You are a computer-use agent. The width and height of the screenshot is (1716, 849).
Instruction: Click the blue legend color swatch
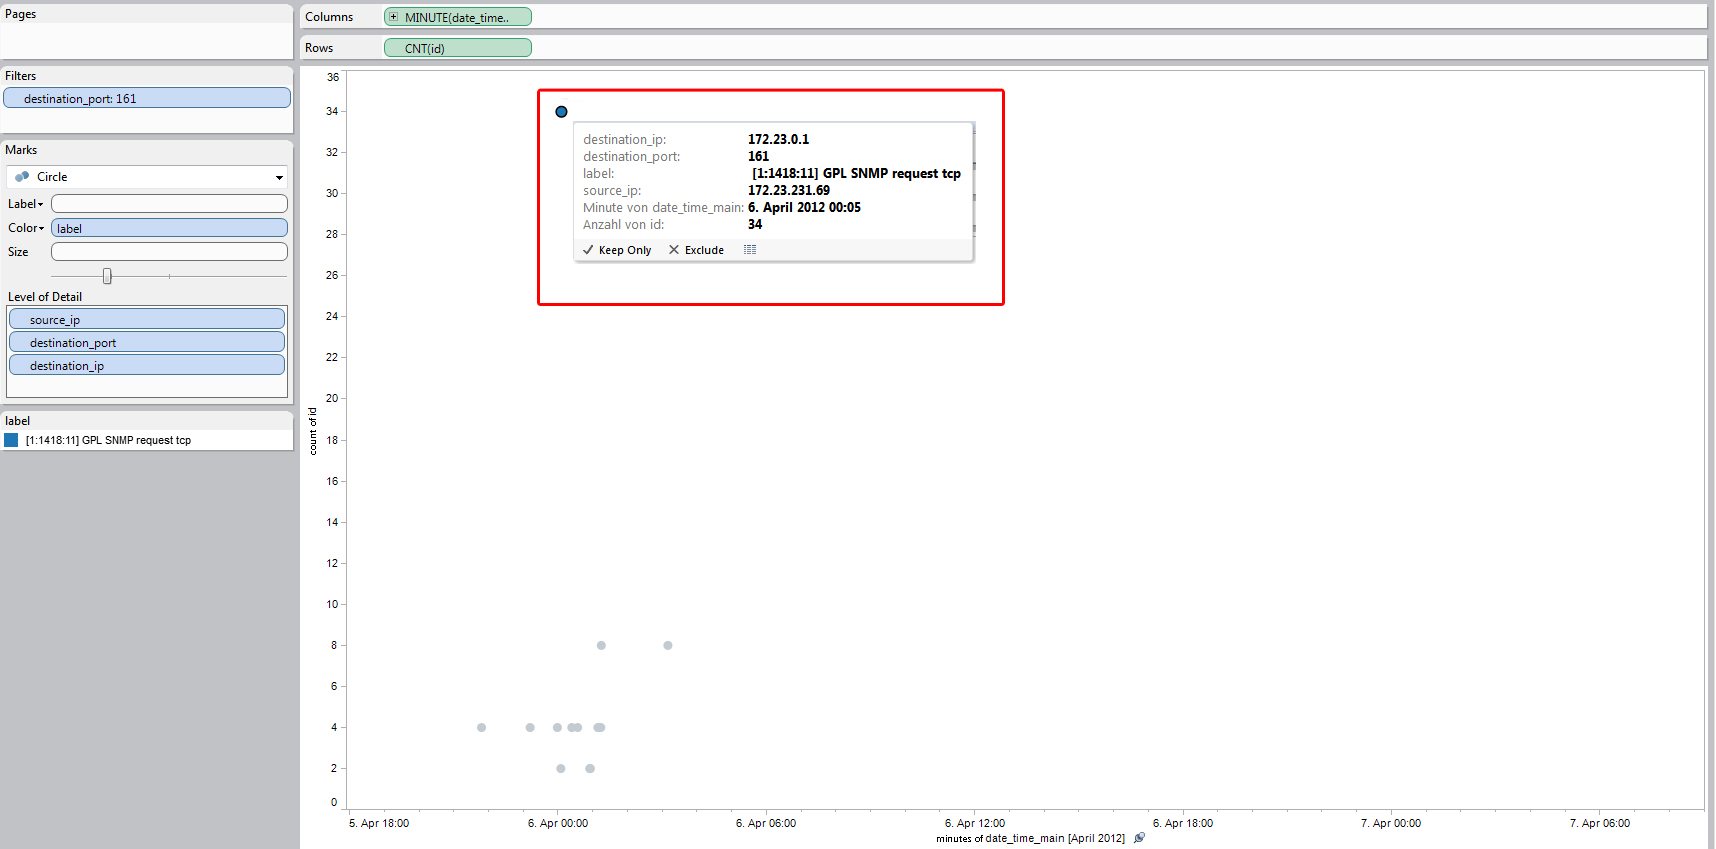(11, 440)
